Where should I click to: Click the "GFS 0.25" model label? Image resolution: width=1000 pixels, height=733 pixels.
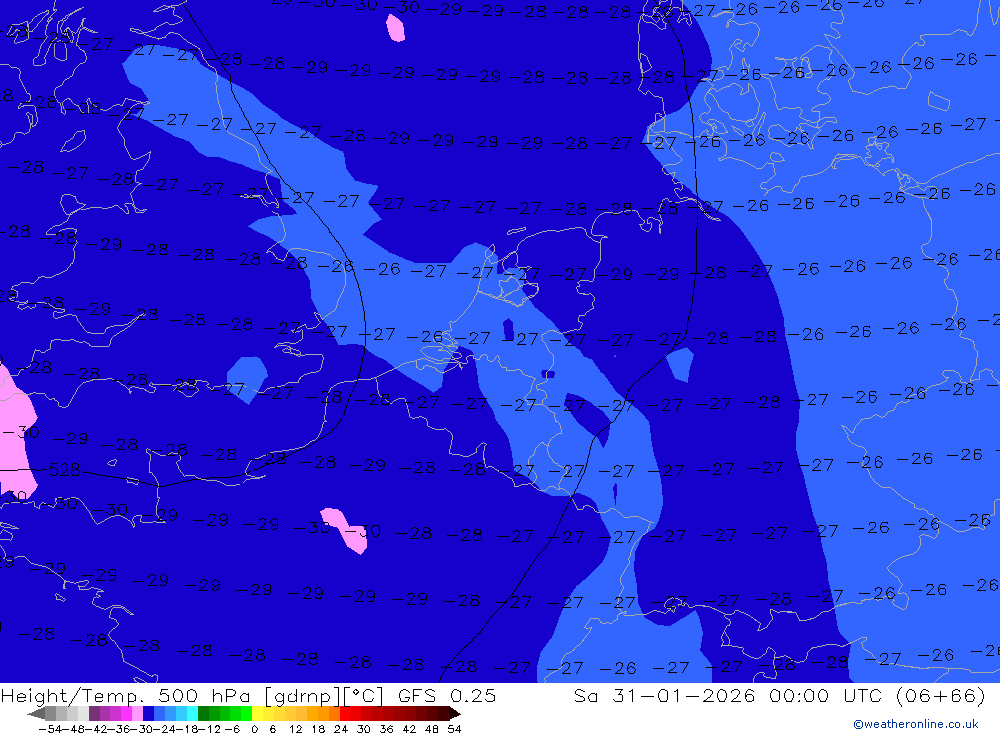point(446,695)
